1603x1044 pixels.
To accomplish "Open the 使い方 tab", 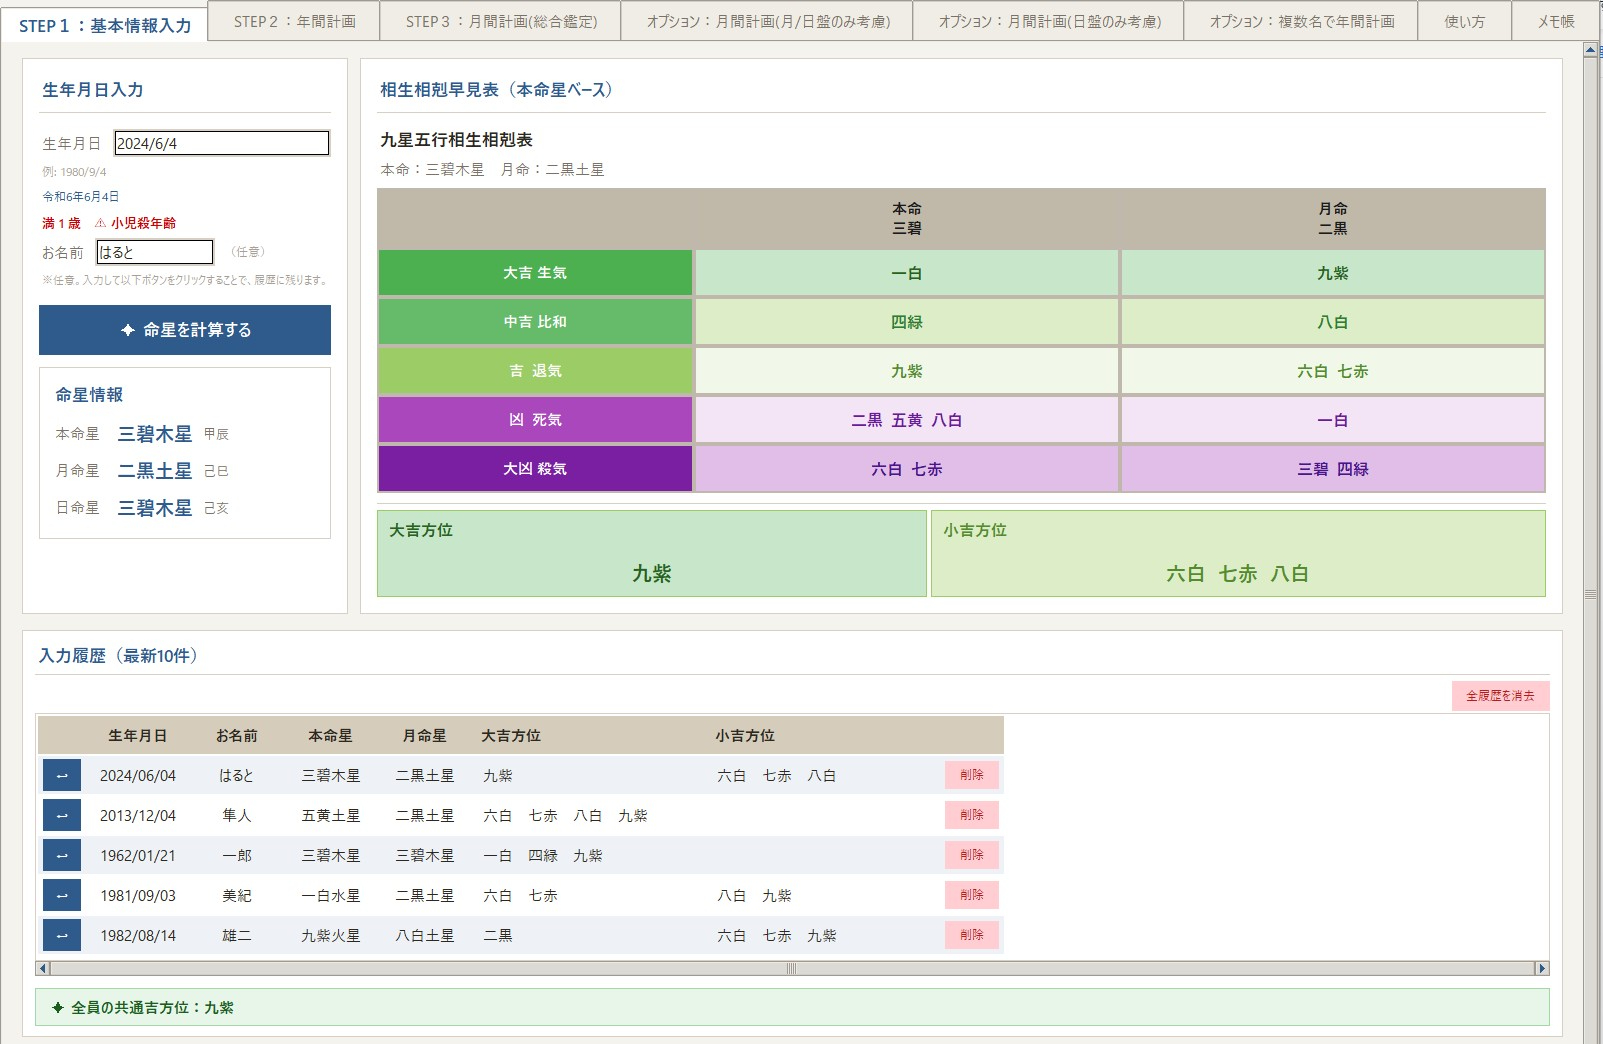I will tap(1464, 21).
